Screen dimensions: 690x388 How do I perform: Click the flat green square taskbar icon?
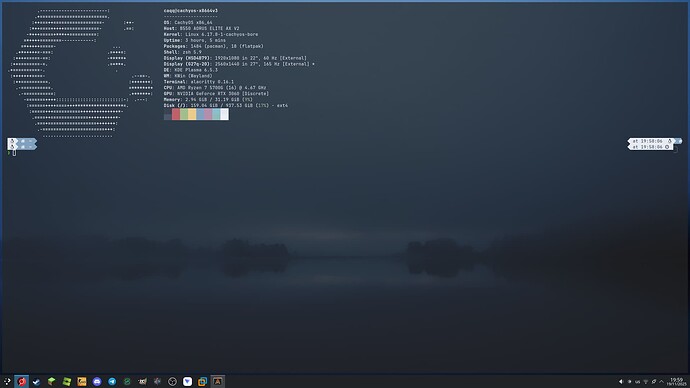pyautogui.click(x=66, y=381)
